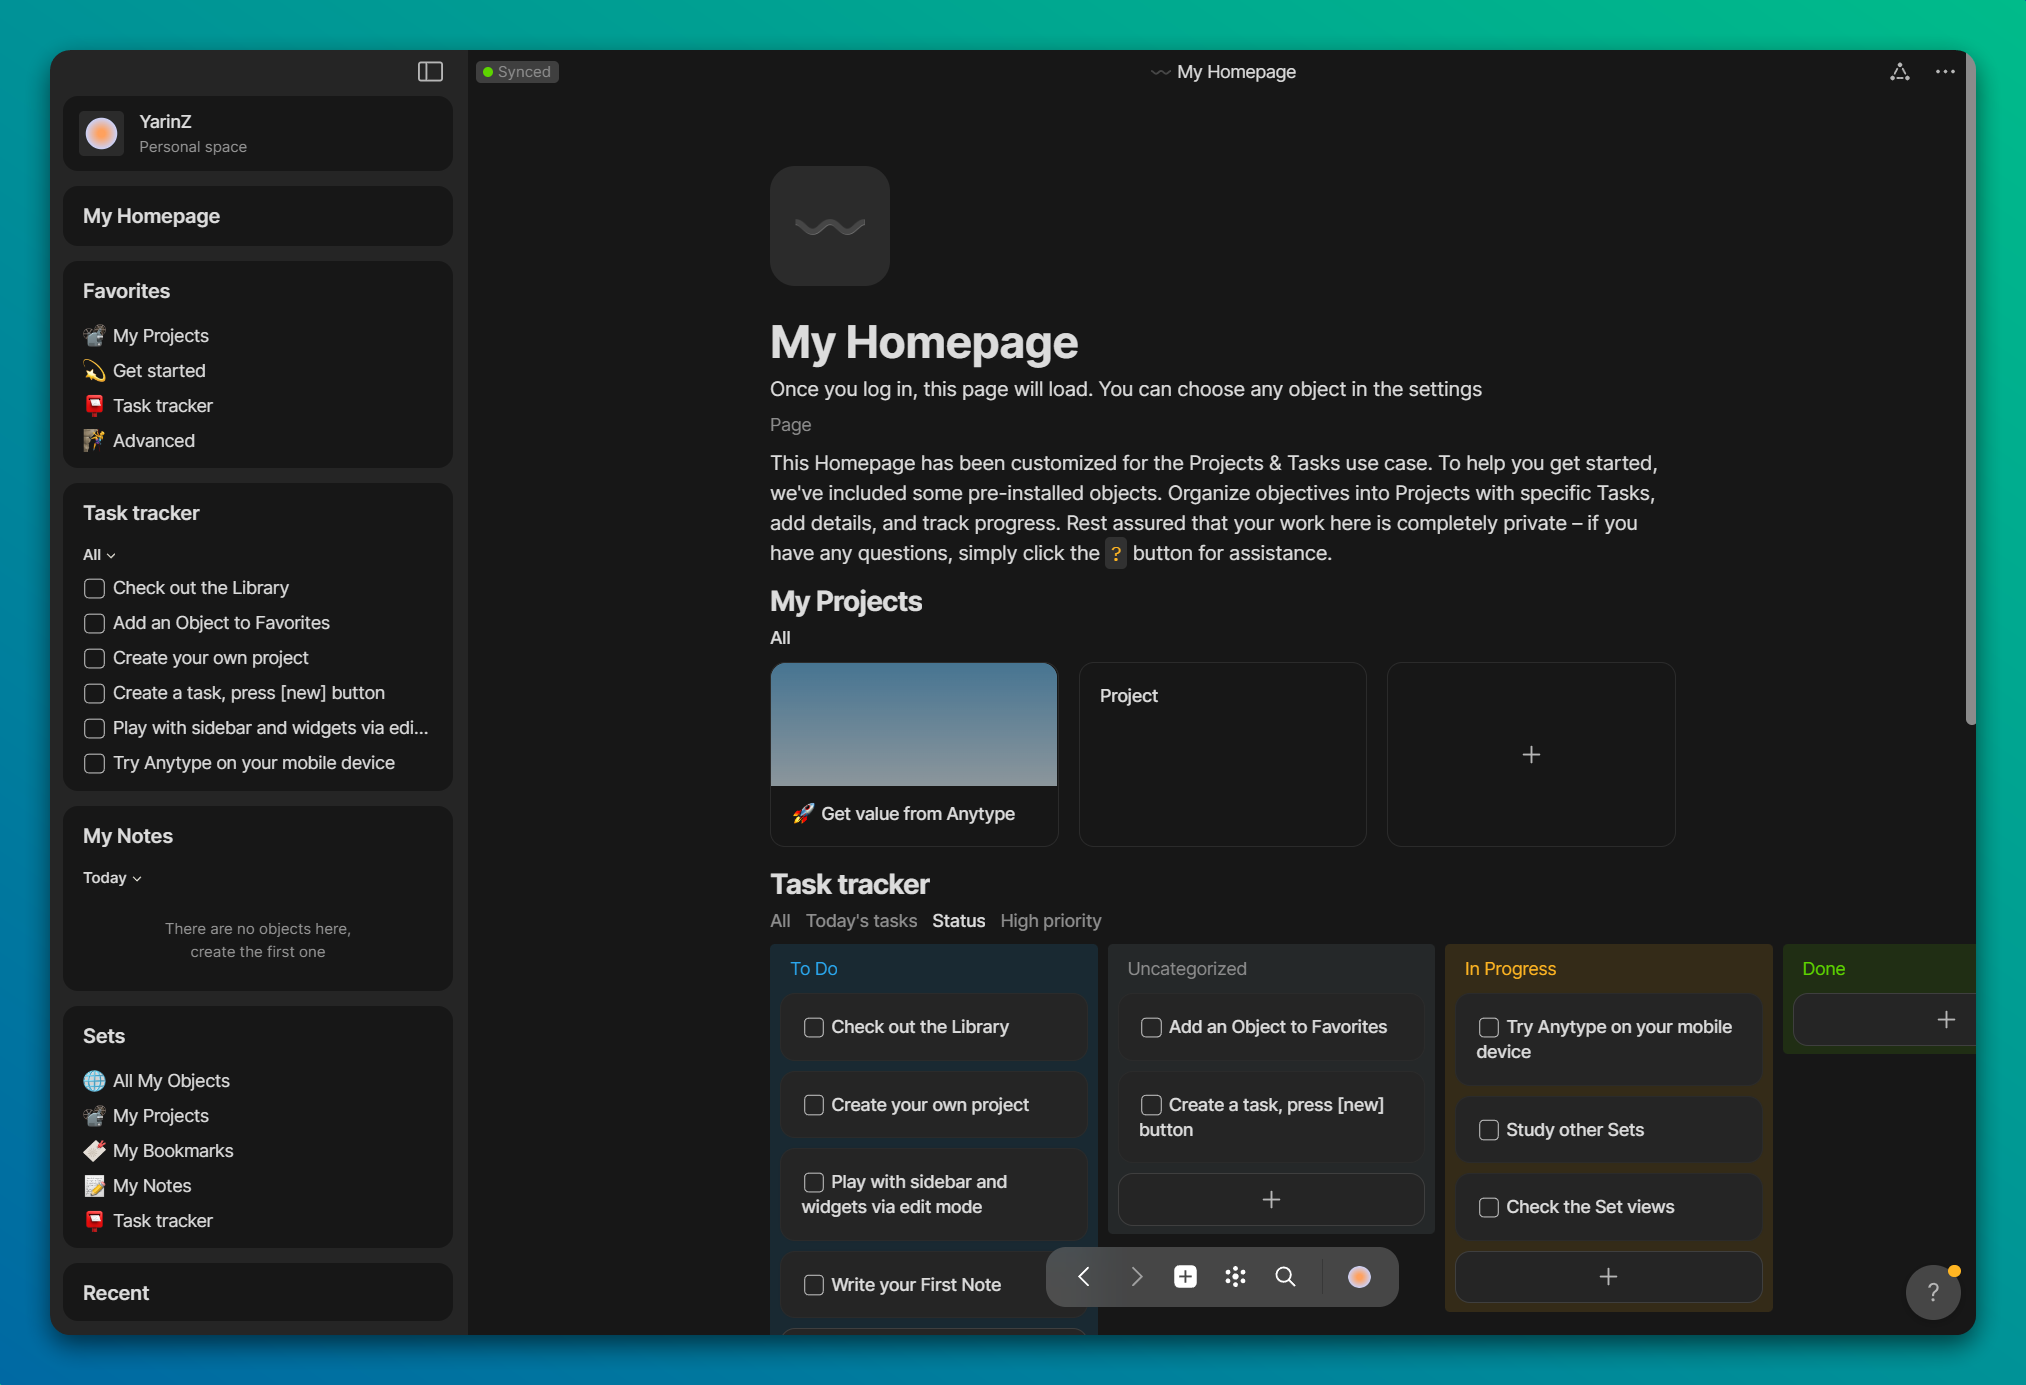Open the library dots icon in the navigation bar
This screenshot has height=1385, width=2026.
[1235, 1277]
